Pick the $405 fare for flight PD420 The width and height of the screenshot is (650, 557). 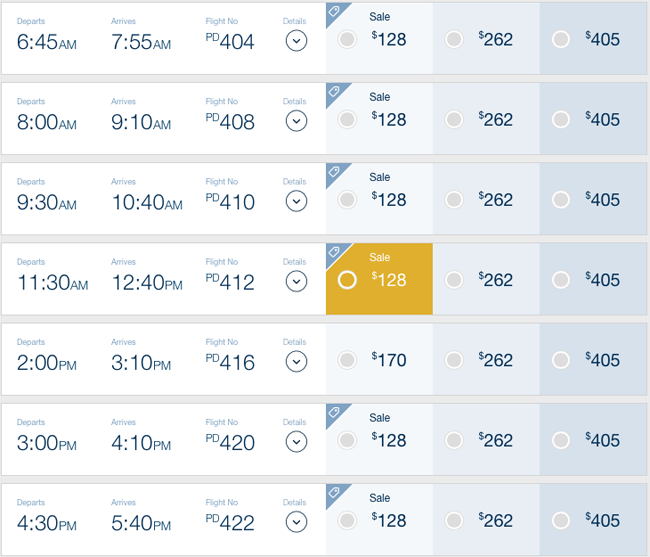(x=561, y=440)
